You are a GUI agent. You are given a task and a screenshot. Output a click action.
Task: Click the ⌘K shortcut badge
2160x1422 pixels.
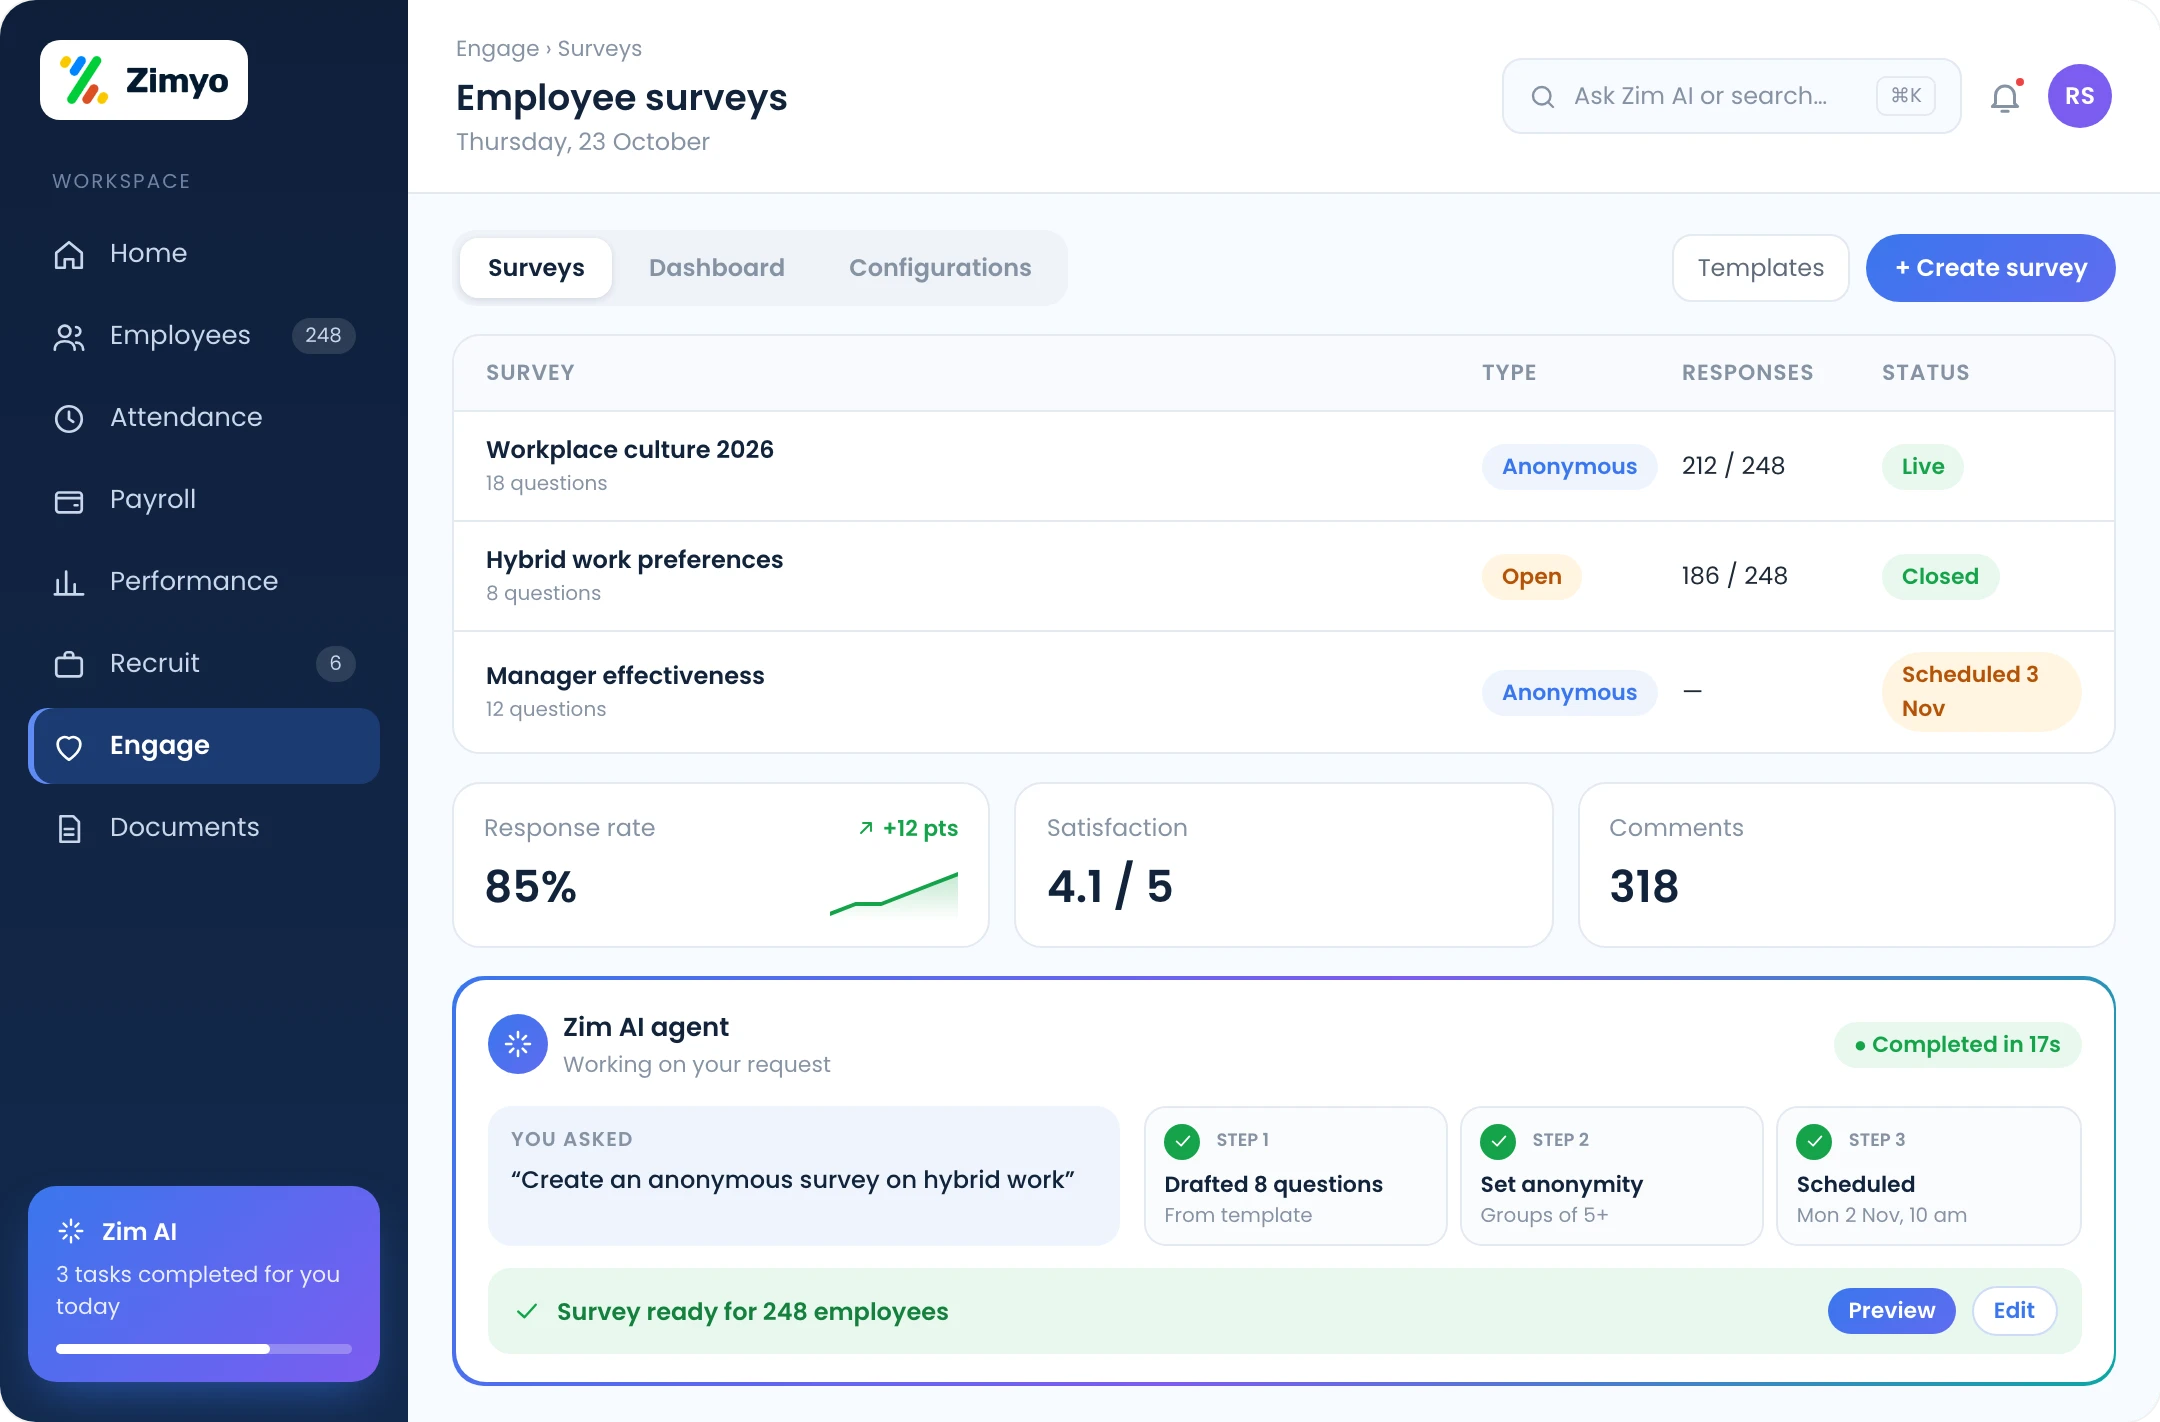tap(1906, 96)
